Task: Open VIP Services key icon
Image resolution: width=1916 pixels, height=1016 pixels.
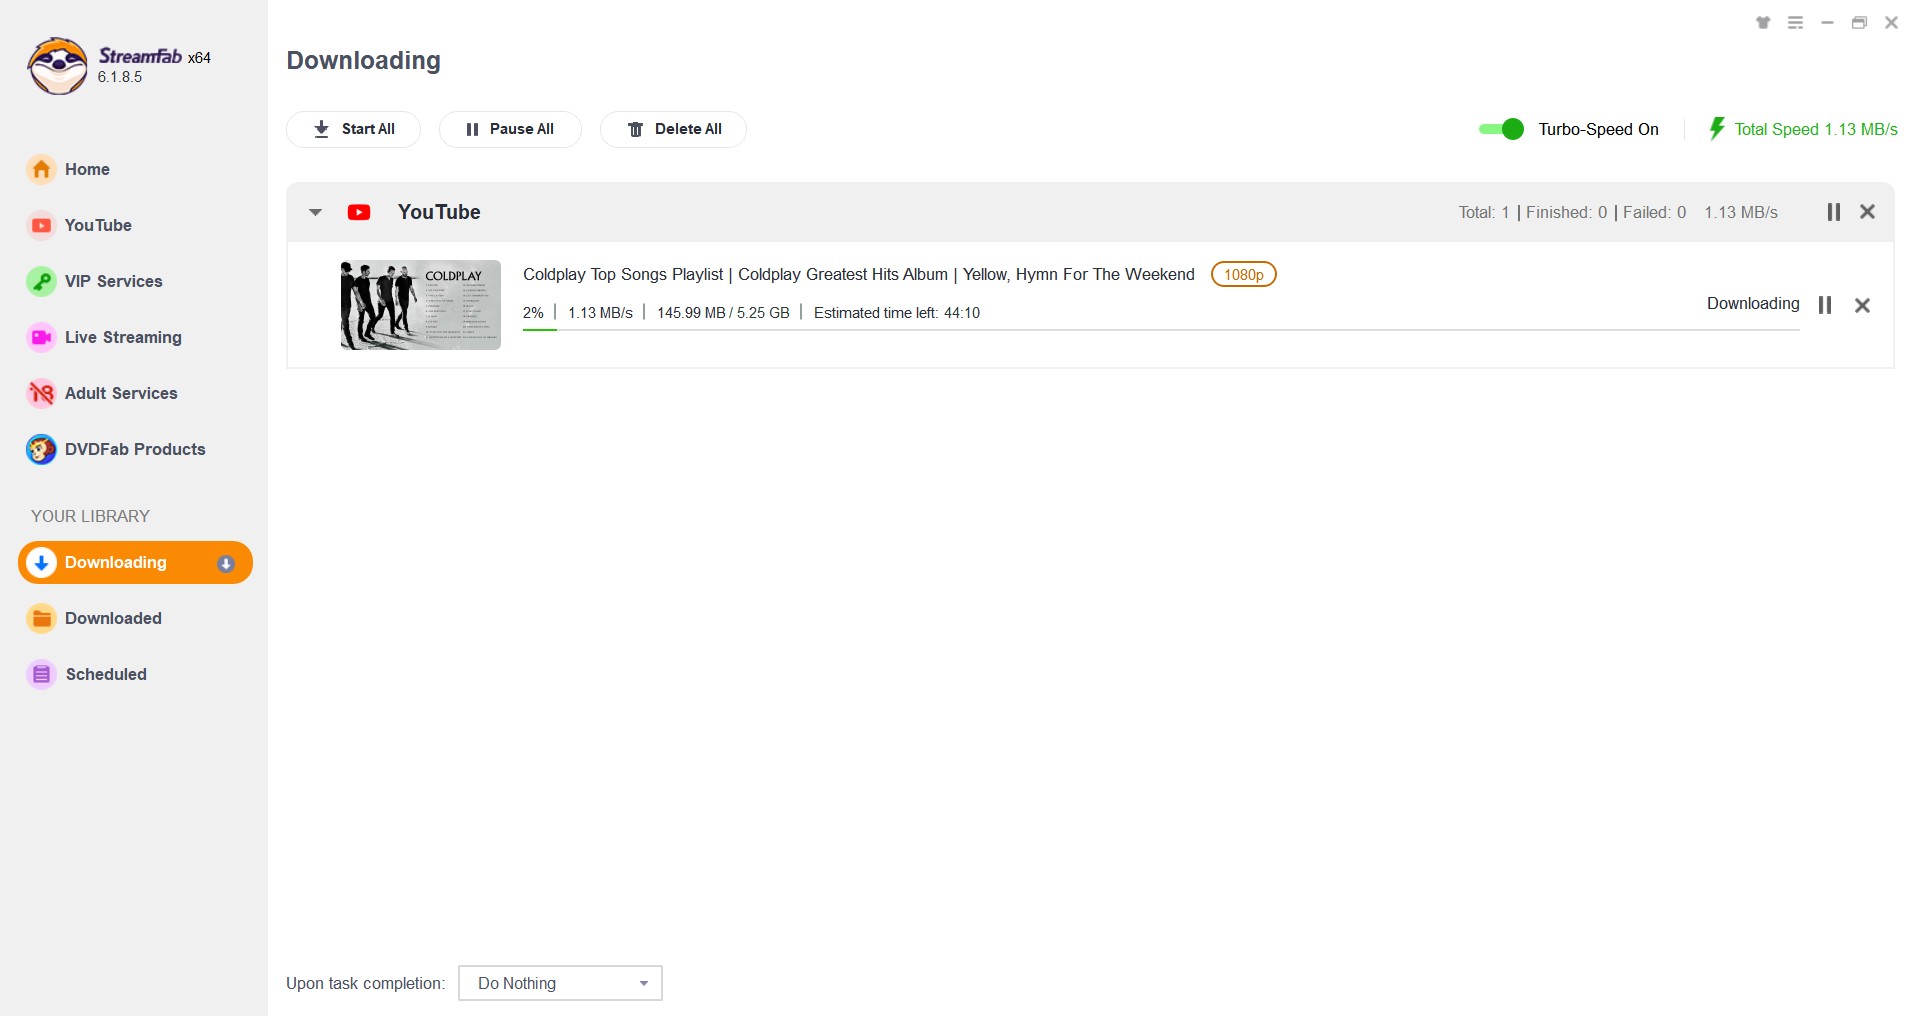Action: [x=41, y=281]
